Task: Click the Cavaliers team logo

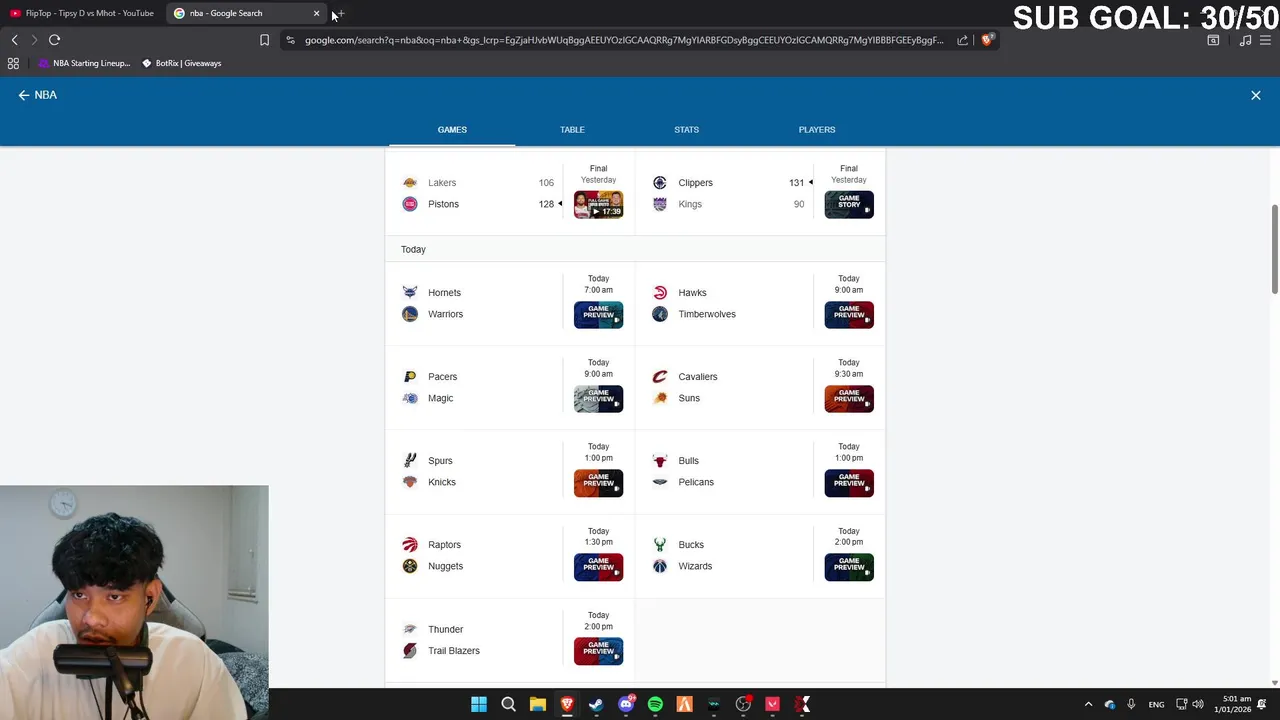Action: click(x=660, y=377)
